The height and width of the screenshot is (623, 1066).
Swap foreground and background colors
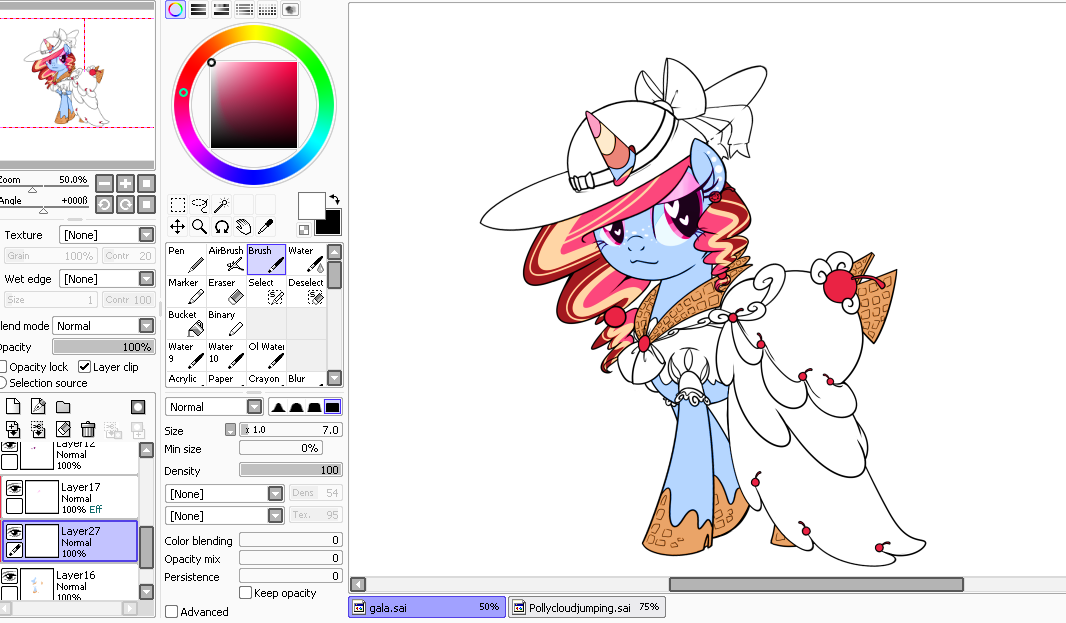334,199
